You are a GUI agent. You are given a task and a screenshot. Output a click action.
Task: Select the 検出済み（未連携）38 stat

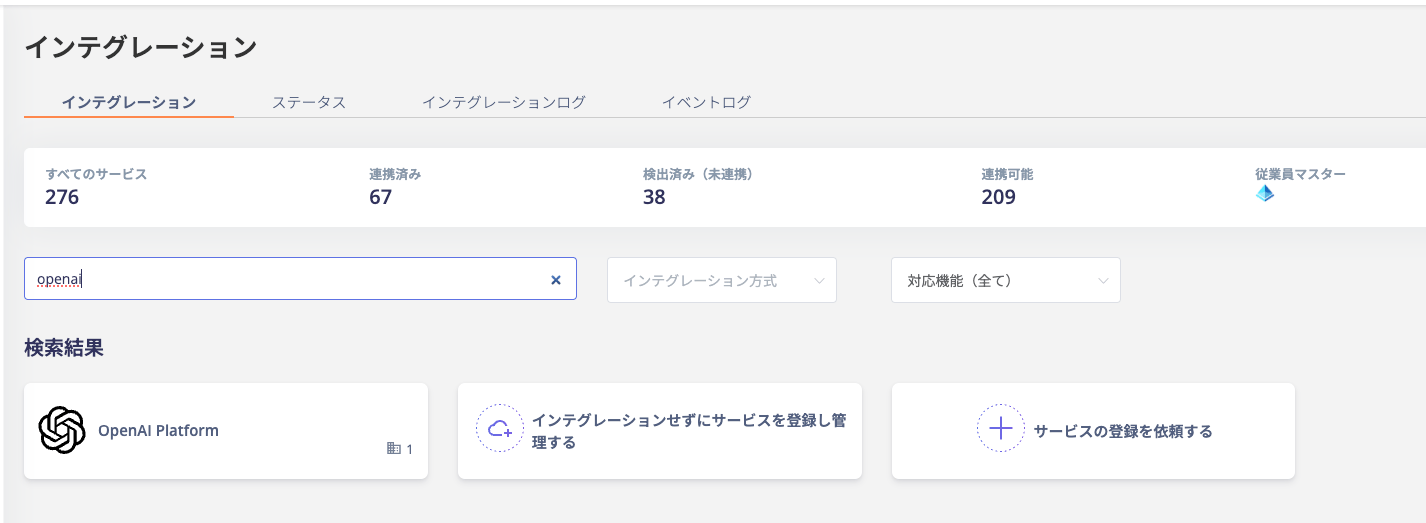click(x=698, y=186)
